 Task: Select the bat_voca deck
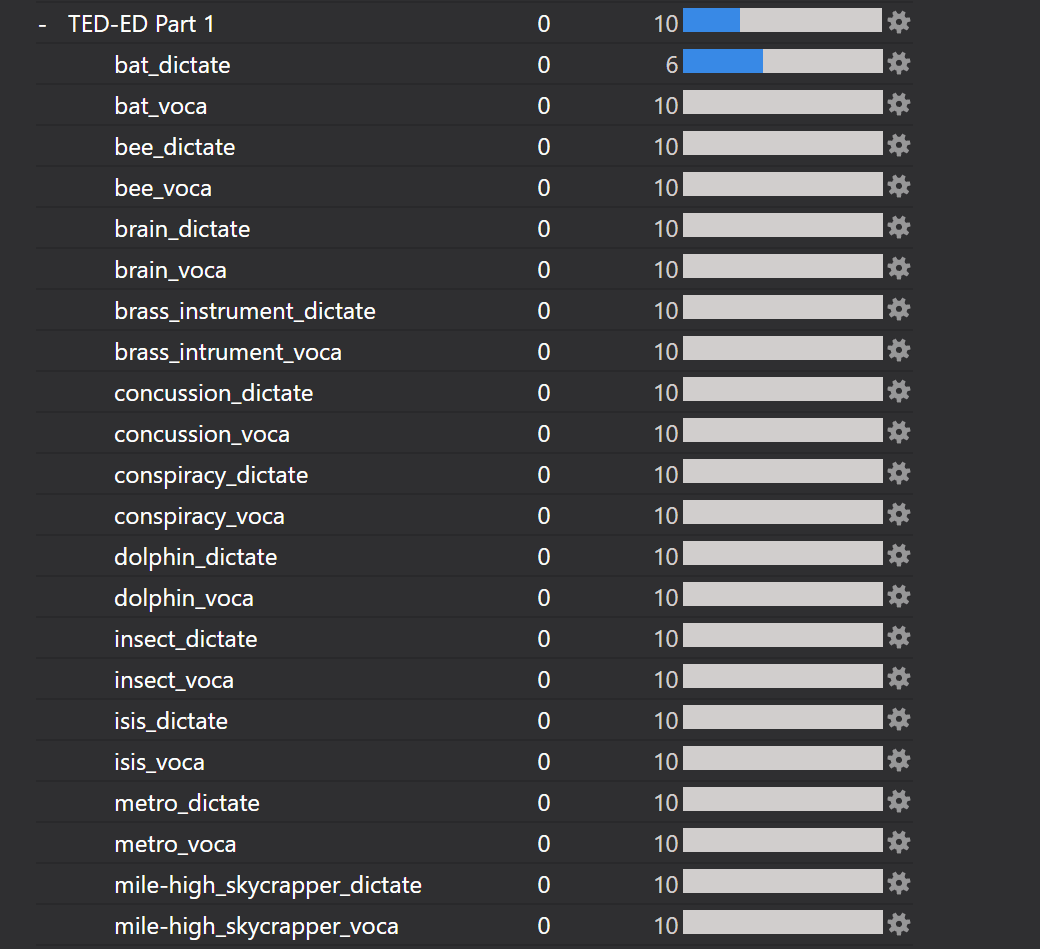[161, 106]
